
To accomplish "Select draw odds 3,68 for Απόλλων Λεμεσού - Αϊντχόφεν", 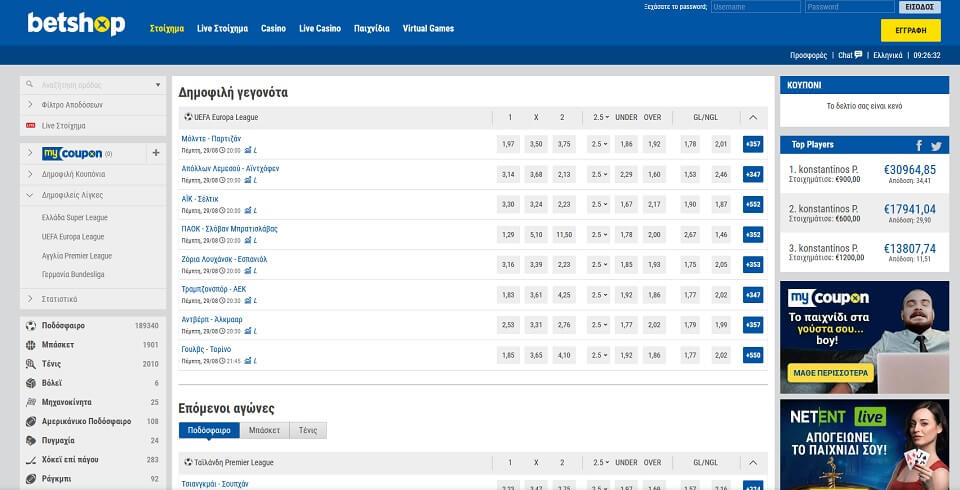I will click(x=536, y=175).
